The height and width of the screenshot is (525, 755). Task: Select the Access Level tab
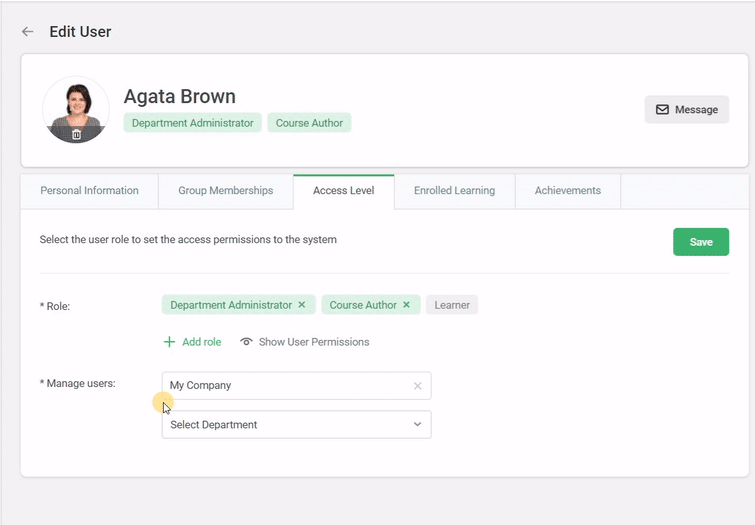tap(343, 191)
